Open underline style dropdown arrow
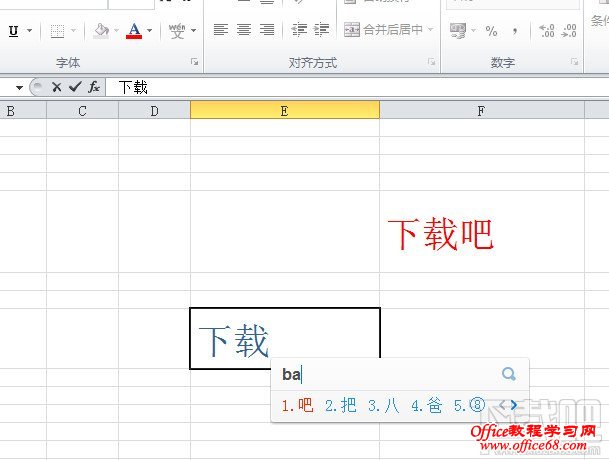The width and height of the screenshot is (609, 460). [x=30, y=30]
